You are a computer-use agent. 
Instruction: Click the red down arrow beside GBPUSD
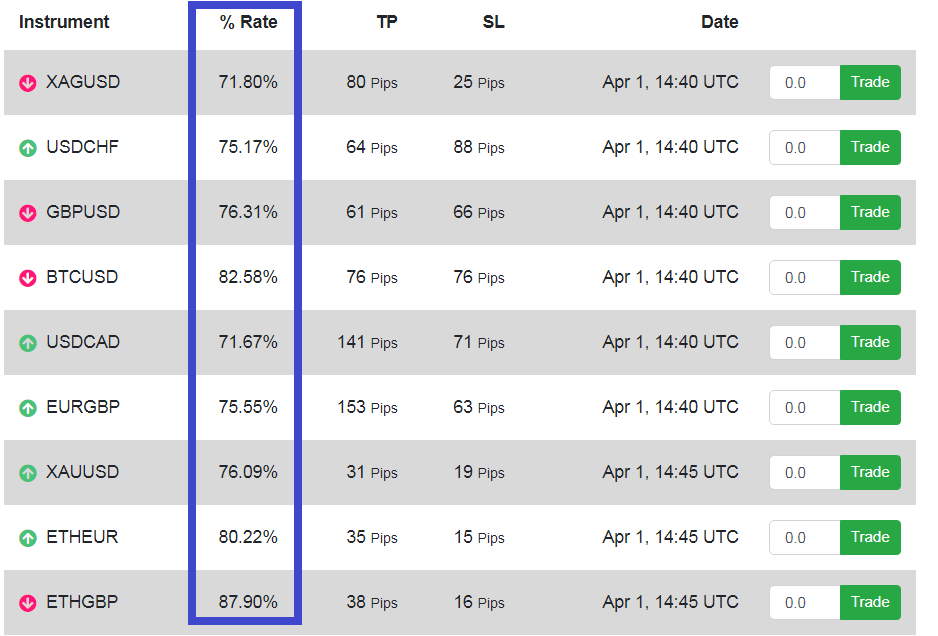pyautogui.click(x=28, y=212)
